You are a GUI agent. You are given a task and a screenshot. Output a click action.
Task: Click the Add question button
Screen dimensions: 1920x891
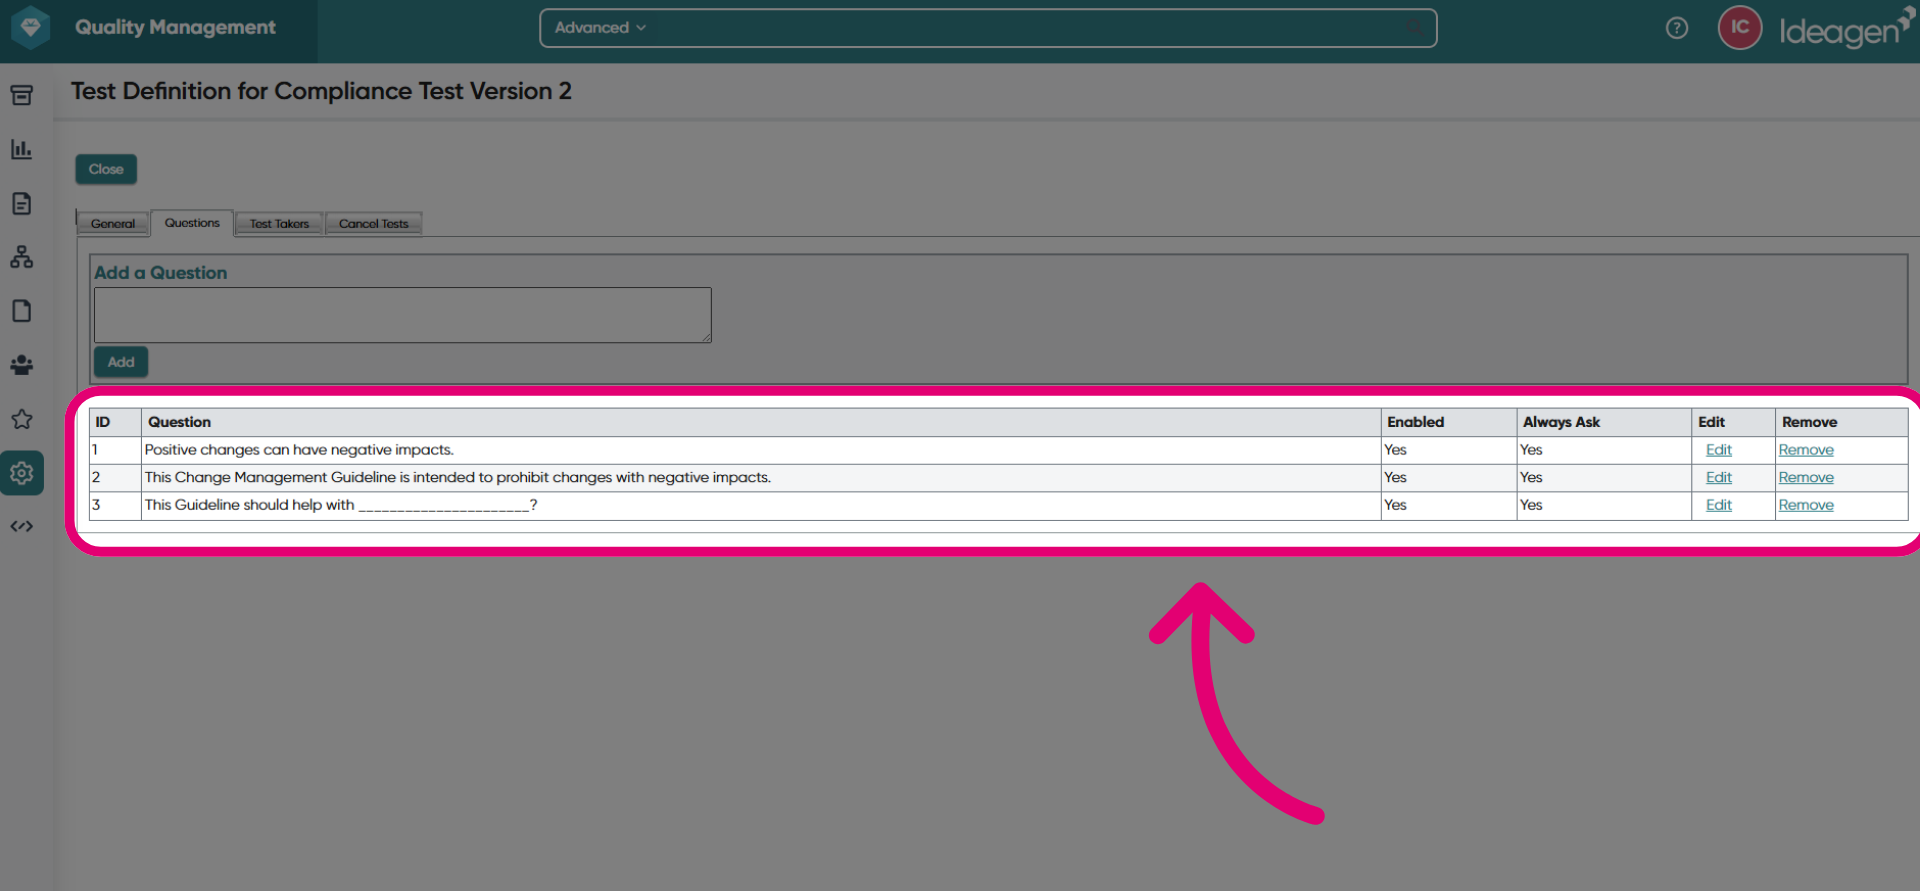click(x=121, y=362)
